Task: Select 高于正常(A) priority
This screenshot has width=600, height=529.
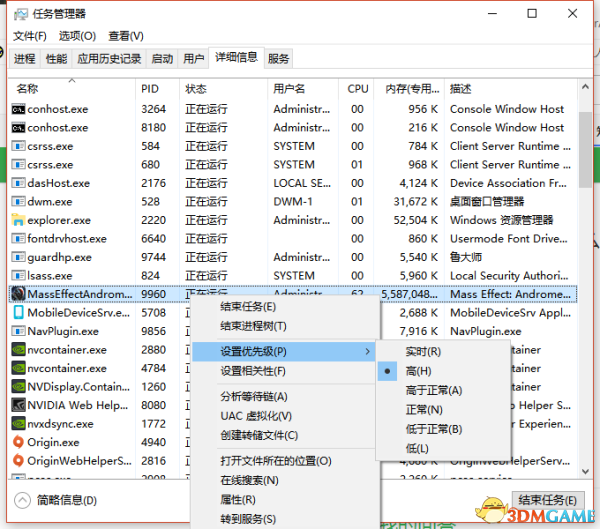Action: click(444, 390)
